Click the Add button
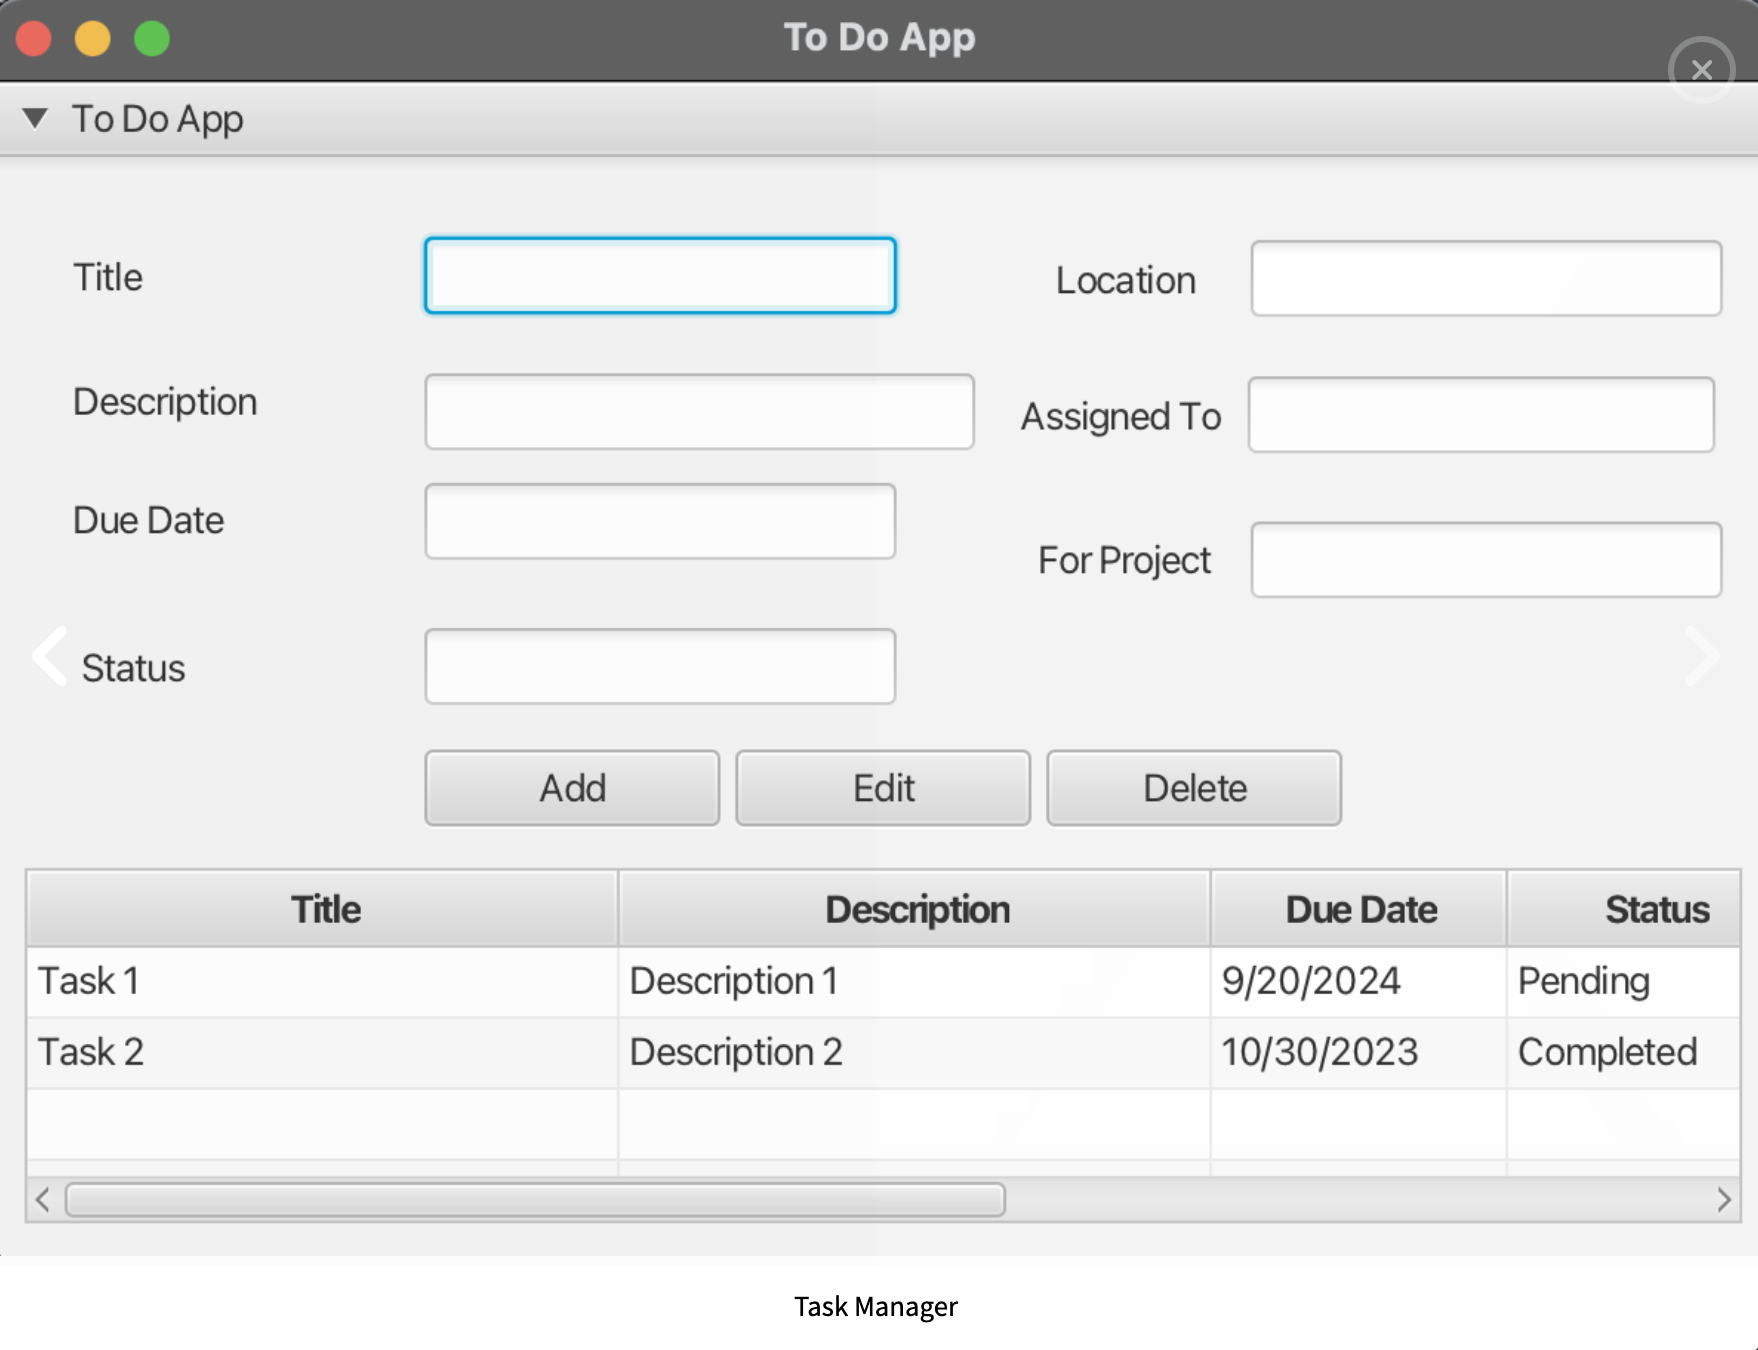Image resolution: width=1758 pixels, height=1350 pixels. tap(571, 787)
